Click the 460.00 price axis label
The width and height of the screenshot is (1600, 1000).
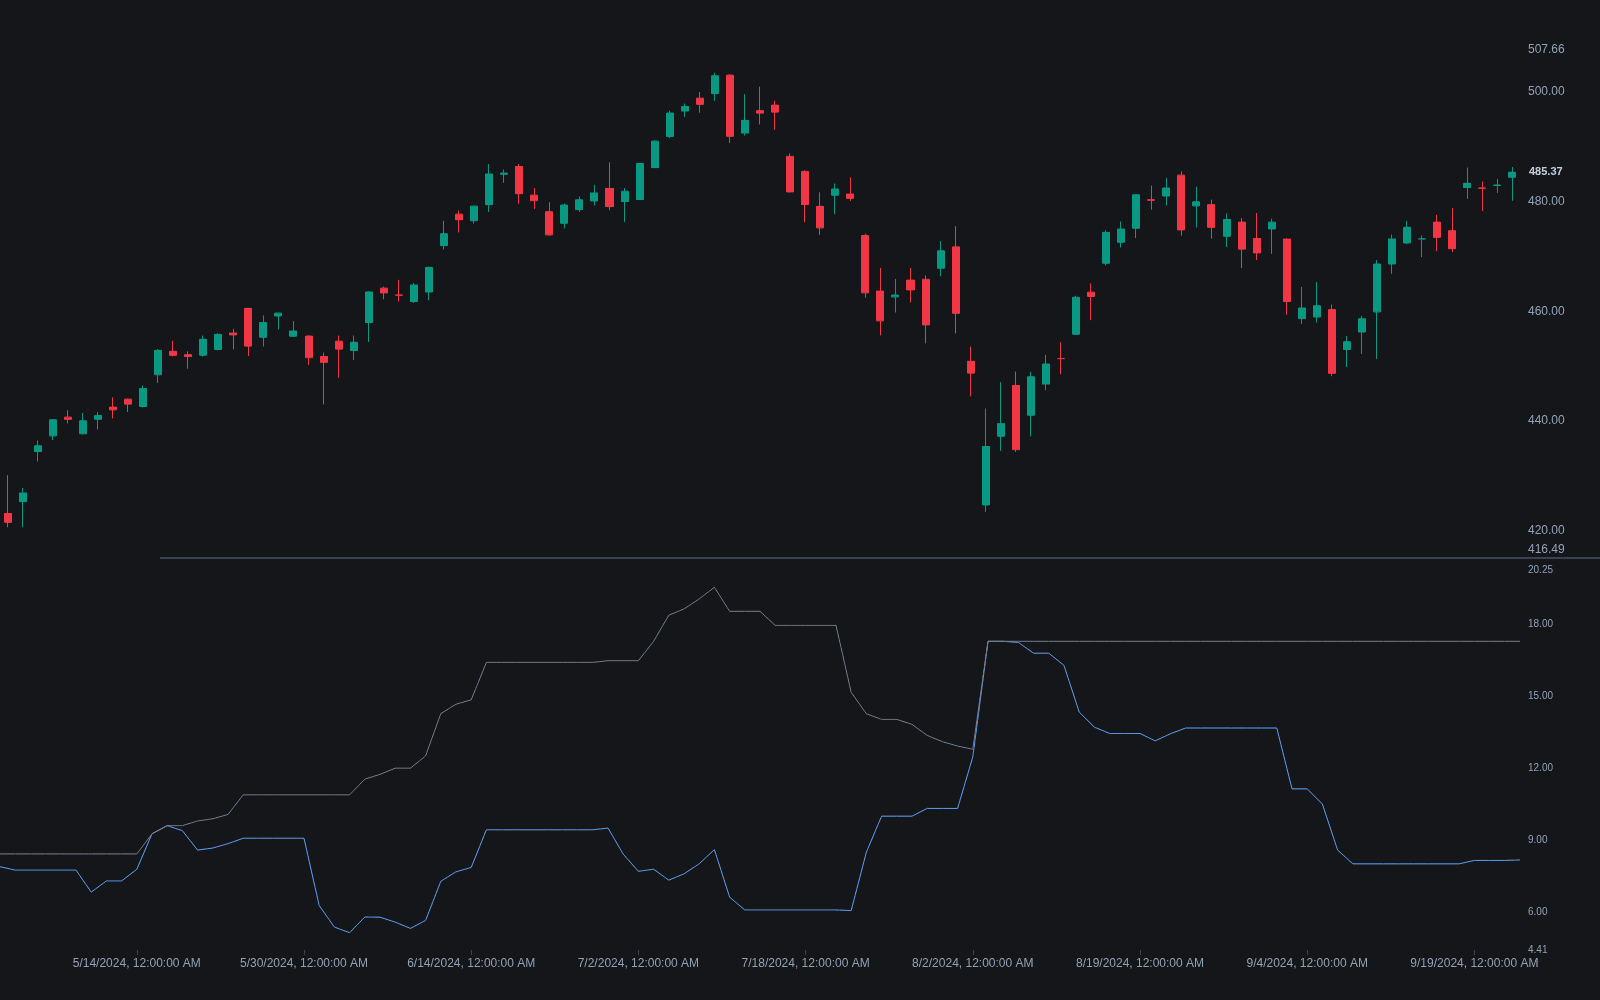pos(1546,311)
